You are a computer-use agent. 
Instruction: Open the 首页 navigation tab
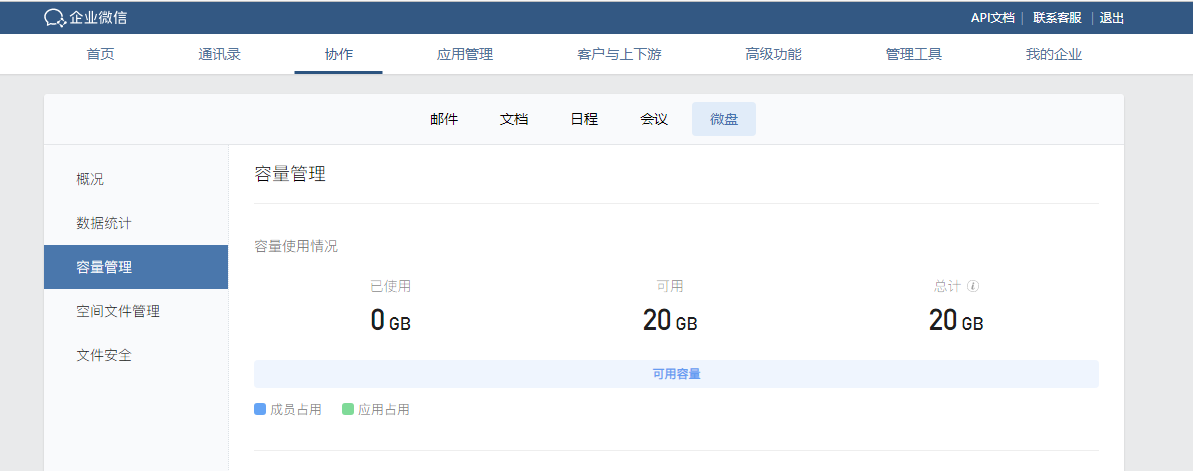pos(100,54)
